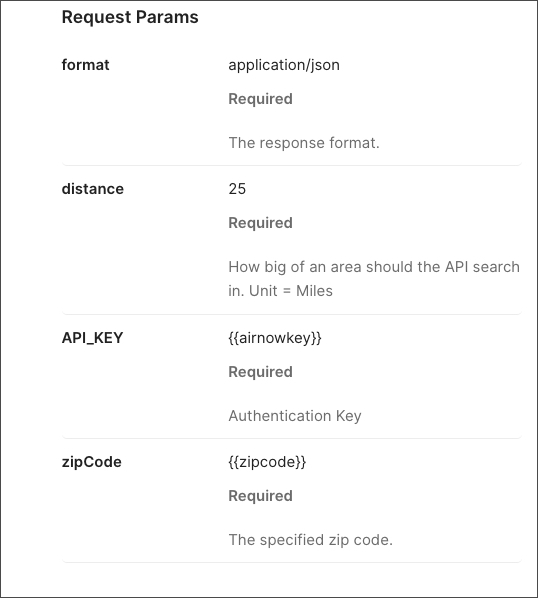Screen dimensions: 538x598
Task: Click the application/json value
Action: coord(284,65)
